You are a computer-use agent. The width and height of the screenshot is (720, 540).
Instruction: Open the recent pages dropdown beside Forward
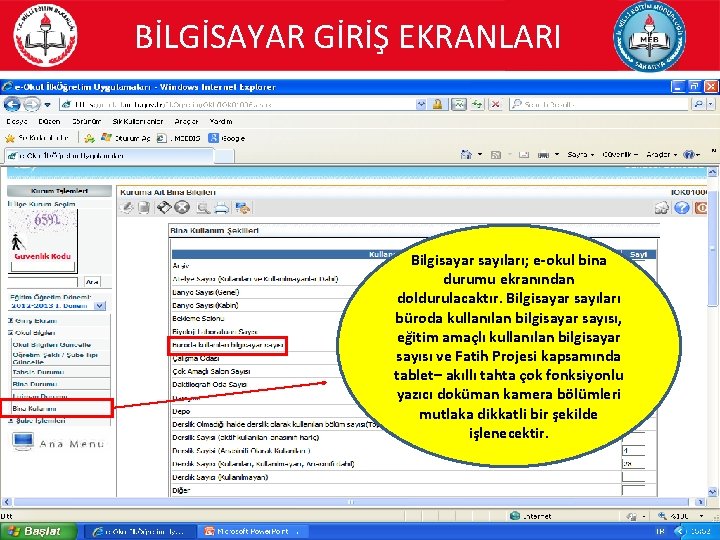pos(47,105)
